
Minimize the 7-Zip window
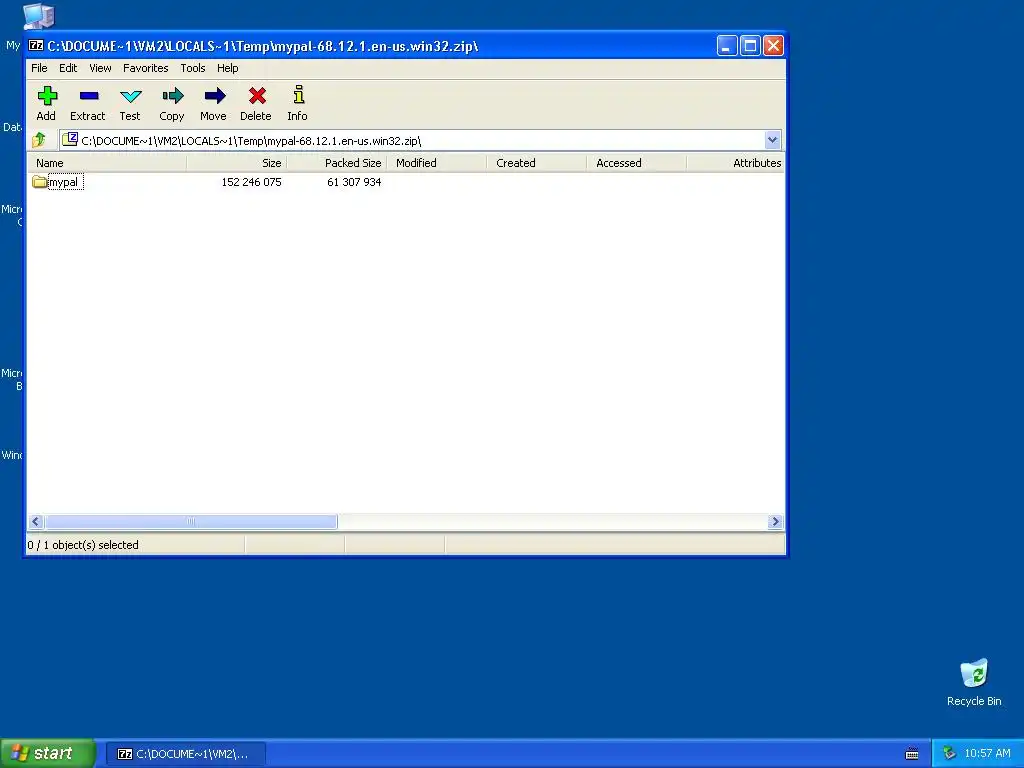[x=727, y=46]
